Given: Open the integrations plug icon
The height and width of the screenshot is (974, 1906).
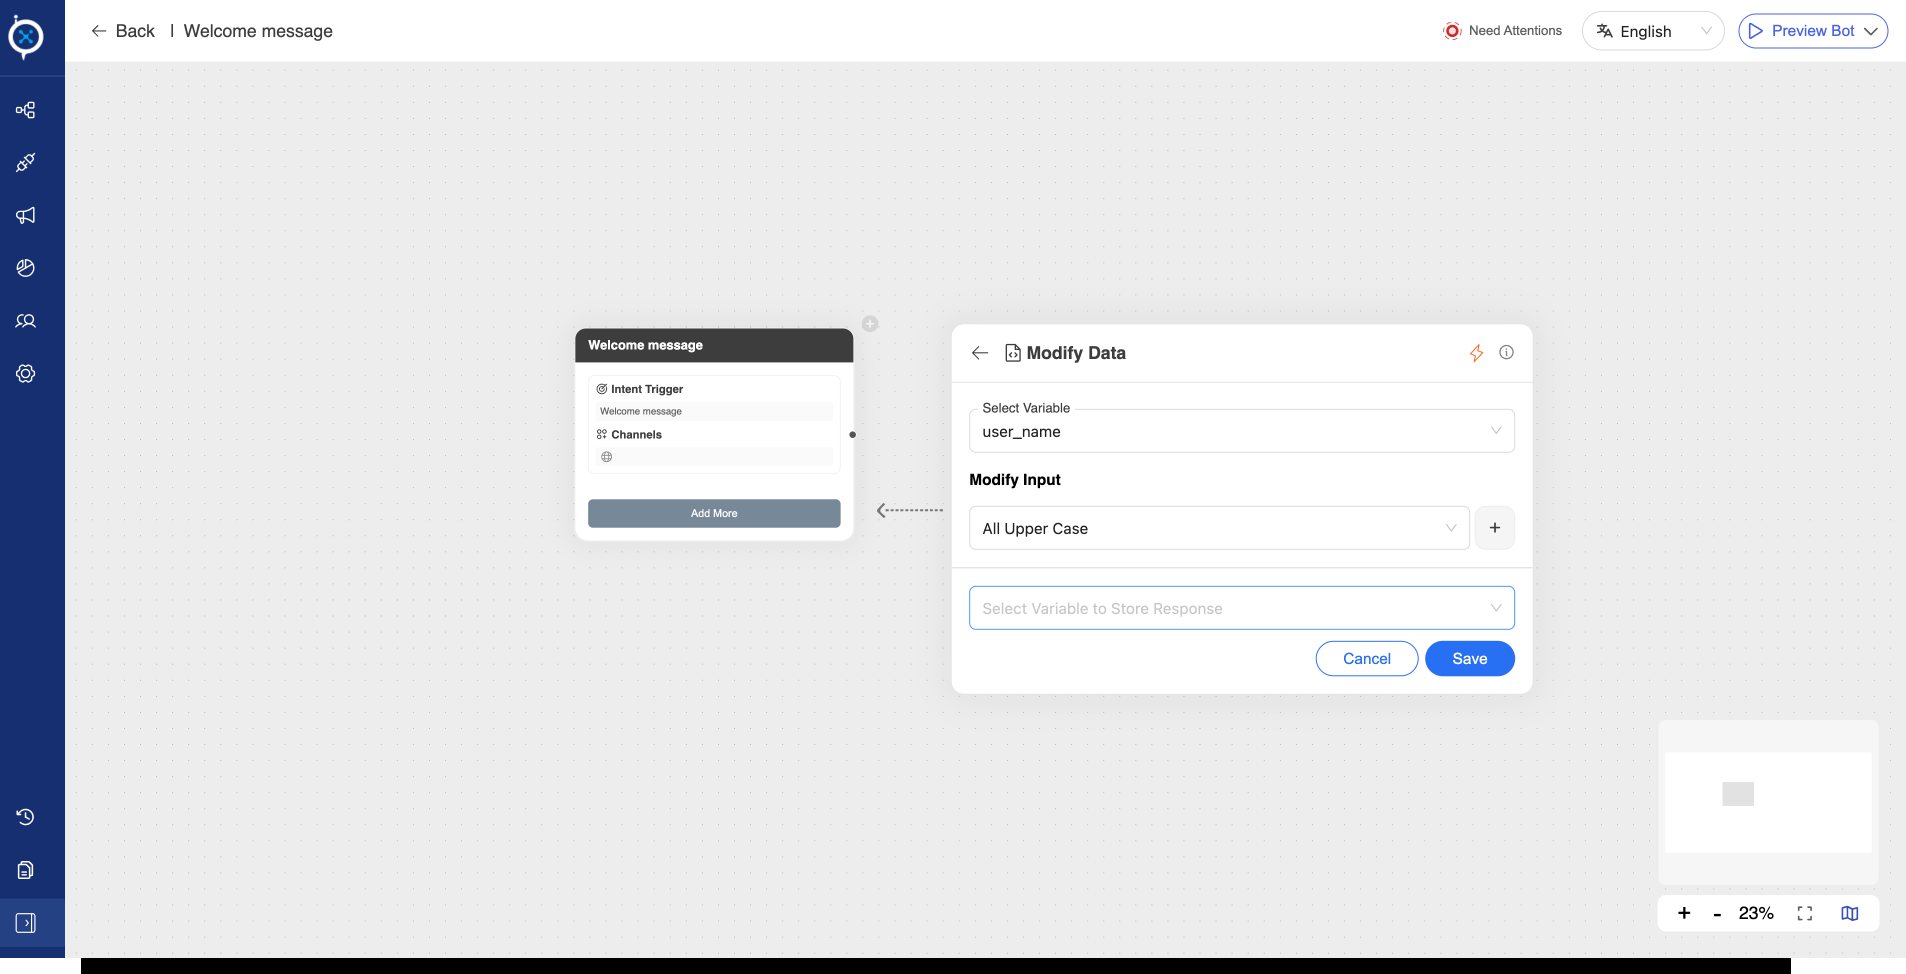Looking at the screenshot, I should 26,162.
